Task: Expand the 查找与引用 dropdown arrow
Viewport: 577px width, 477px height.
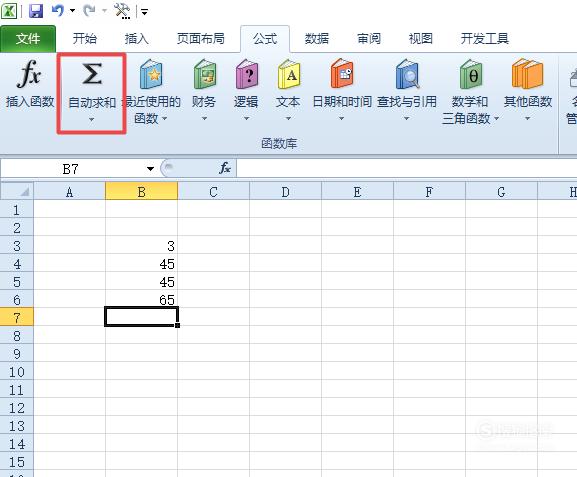Action: coord(407,119)
